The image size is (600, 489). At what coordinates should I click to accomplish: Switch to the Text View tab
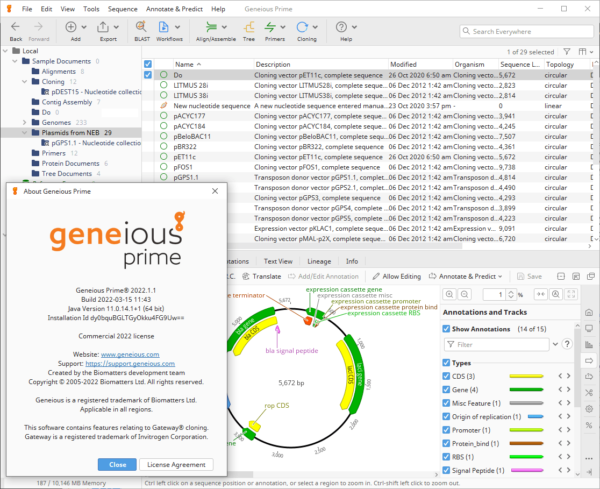pos(278,261)
